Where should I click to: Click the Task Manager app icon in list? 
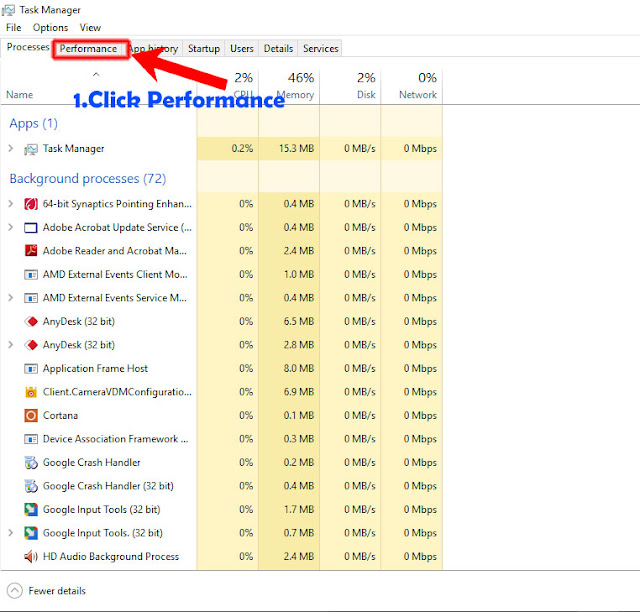31,149
